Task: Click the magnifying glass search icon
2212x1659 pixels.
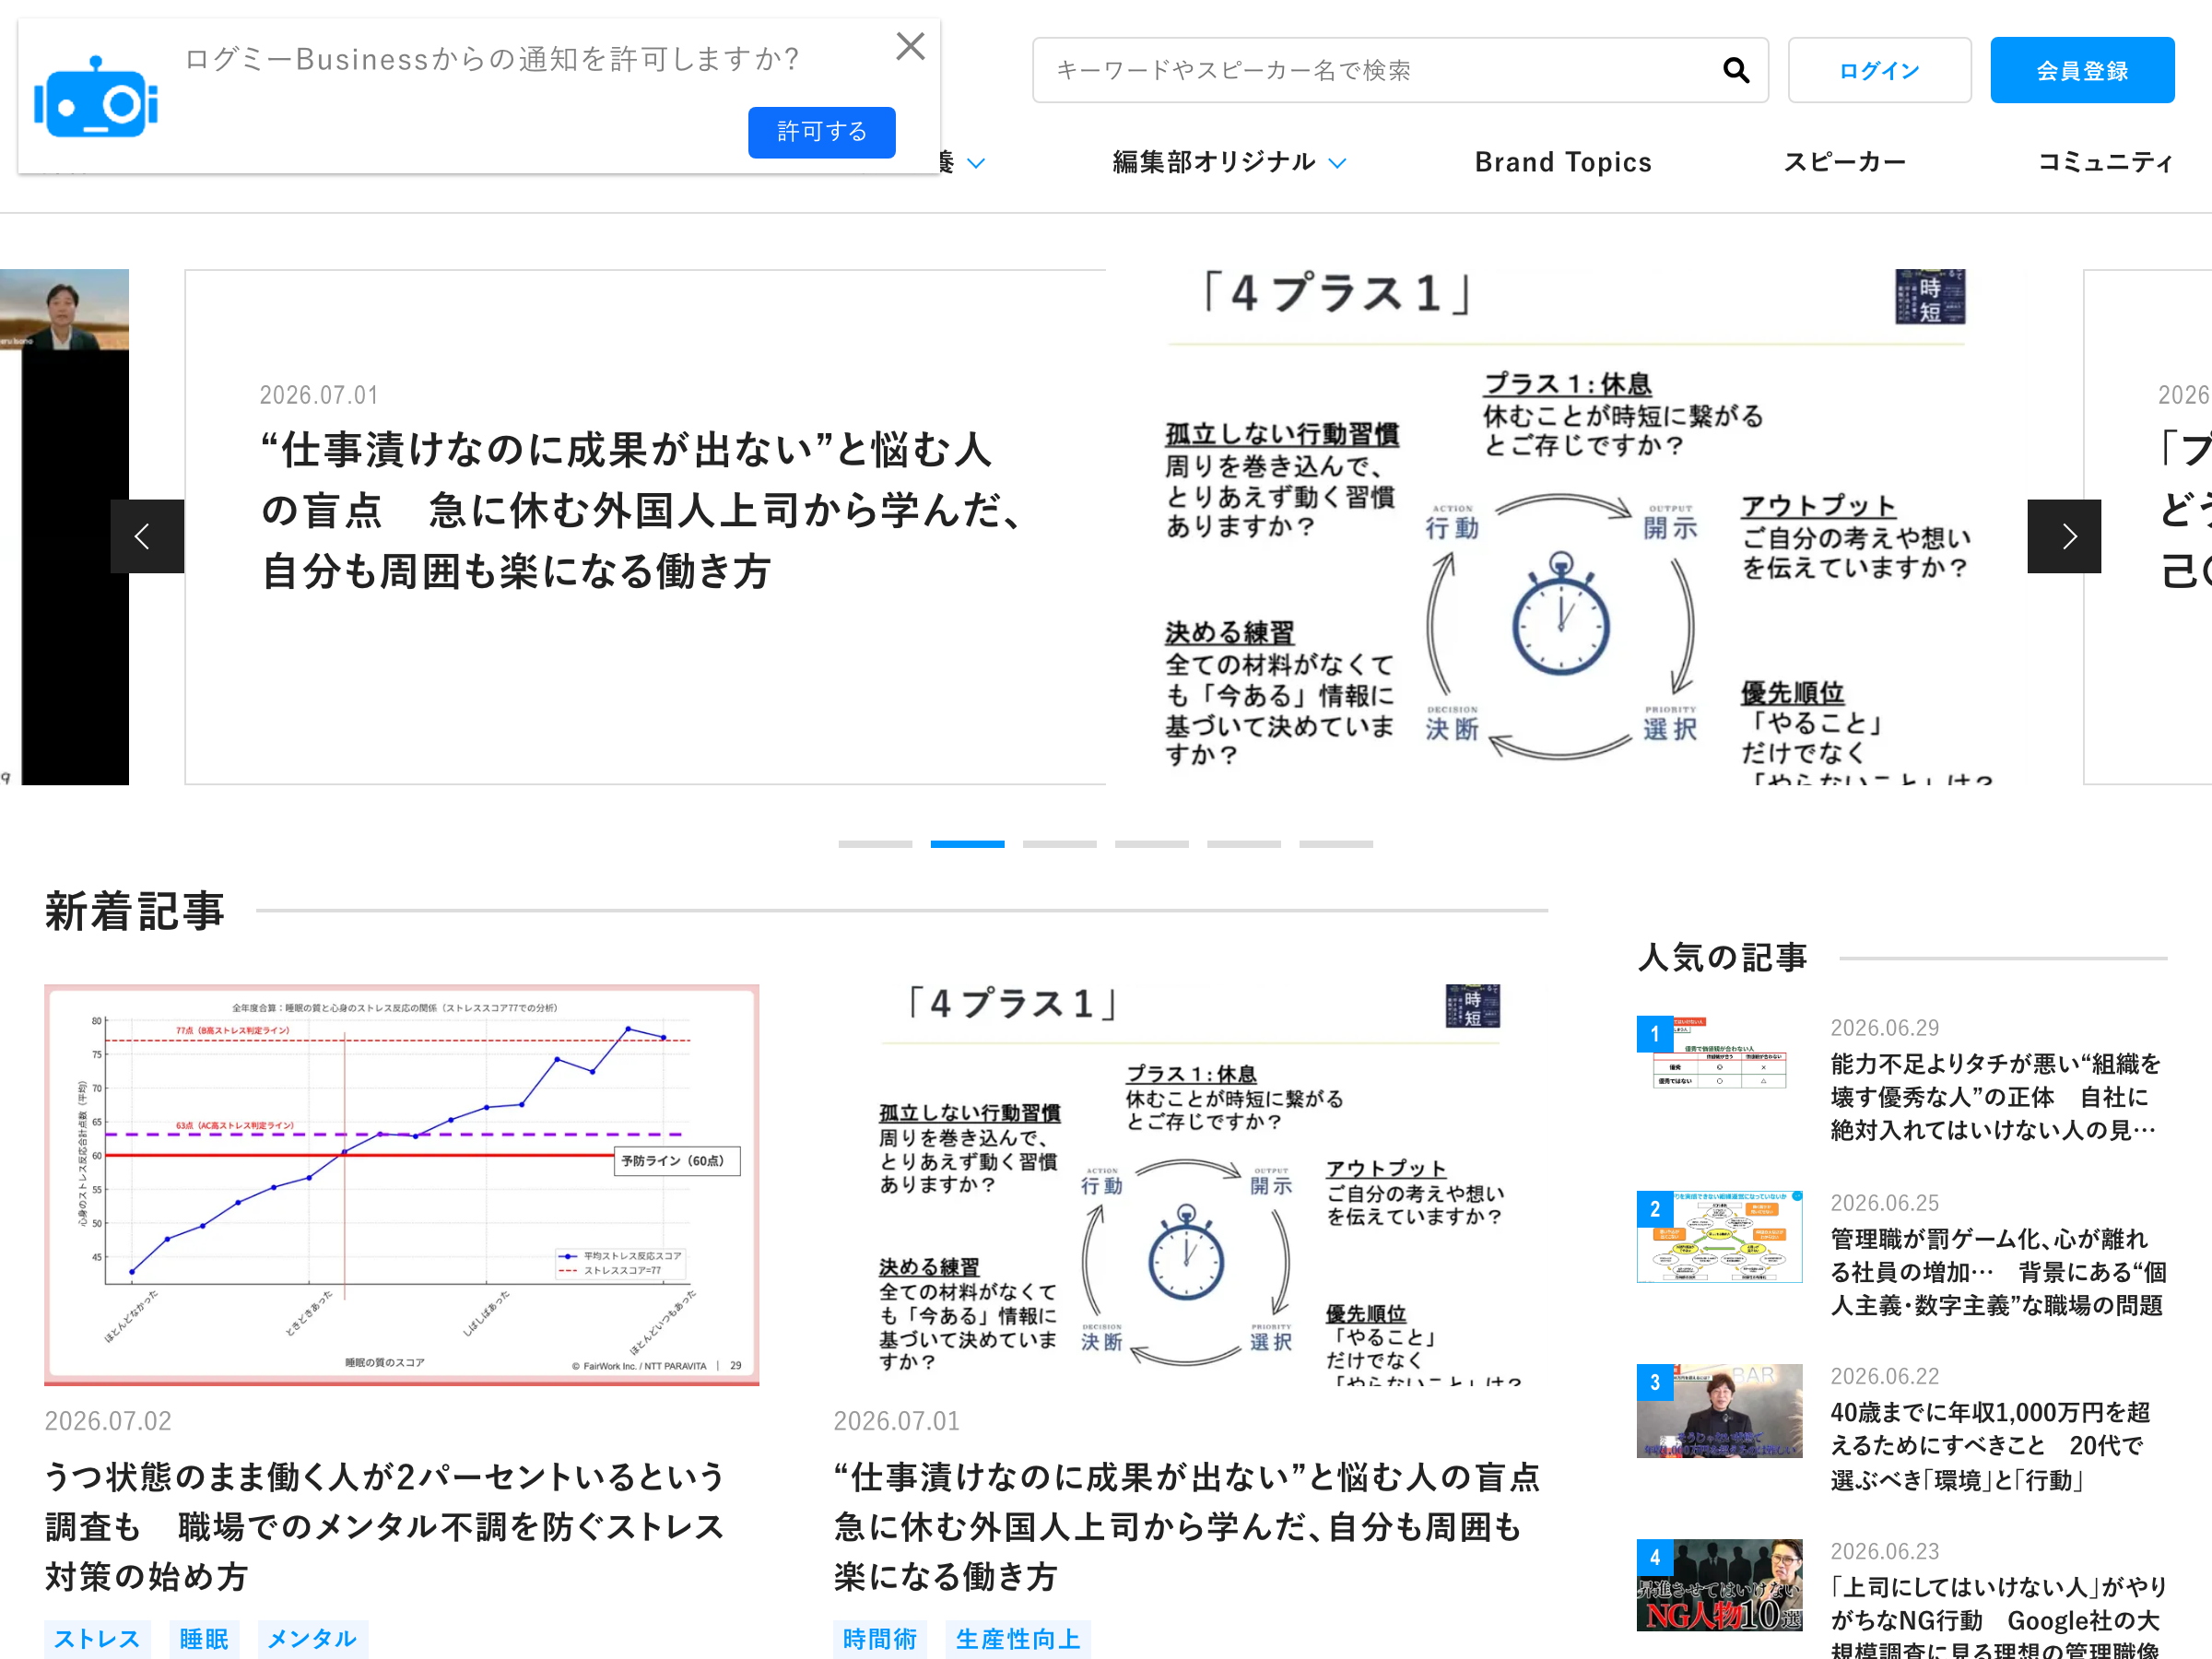Action: pyautogui.click(x=1736, y=70)
